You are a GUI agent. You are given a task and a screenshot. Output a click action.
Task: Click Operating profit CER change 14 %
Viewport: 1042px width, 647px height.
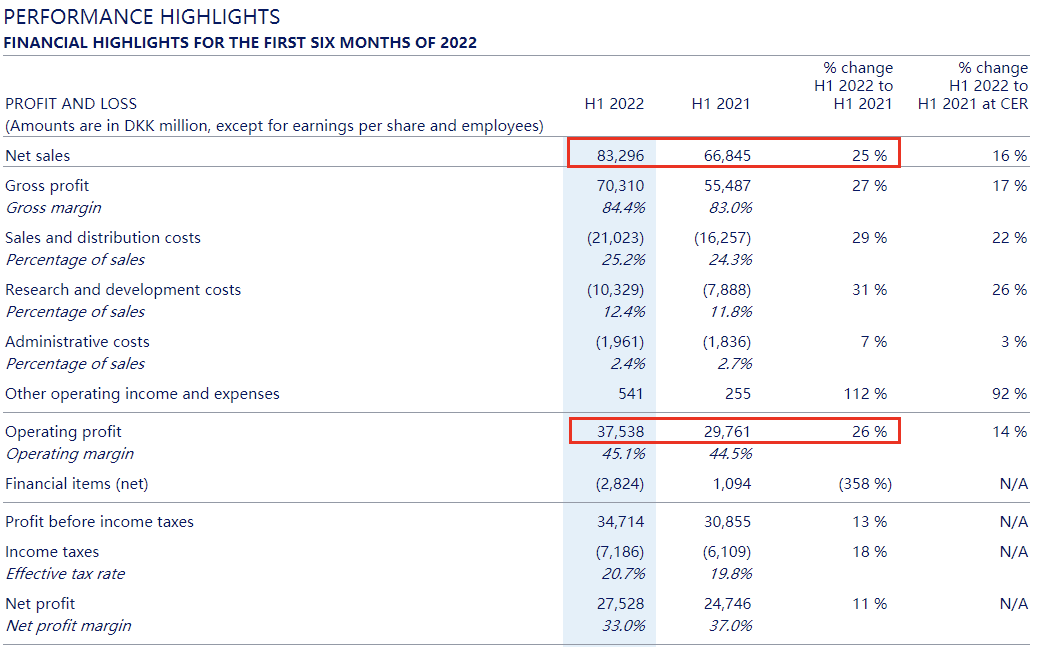pos(1009,432)
